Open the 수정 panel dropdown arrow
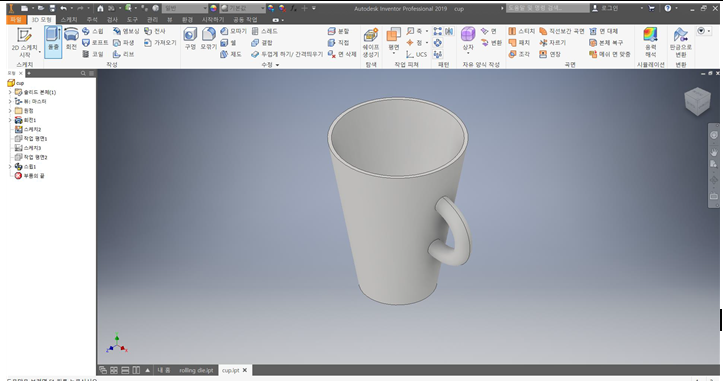723x381 pixels. [x=278, y=65]
